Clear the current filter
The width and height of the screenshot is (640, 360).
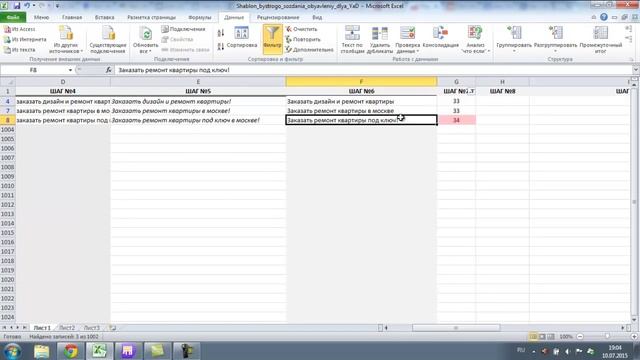click(x=301, y=29)
